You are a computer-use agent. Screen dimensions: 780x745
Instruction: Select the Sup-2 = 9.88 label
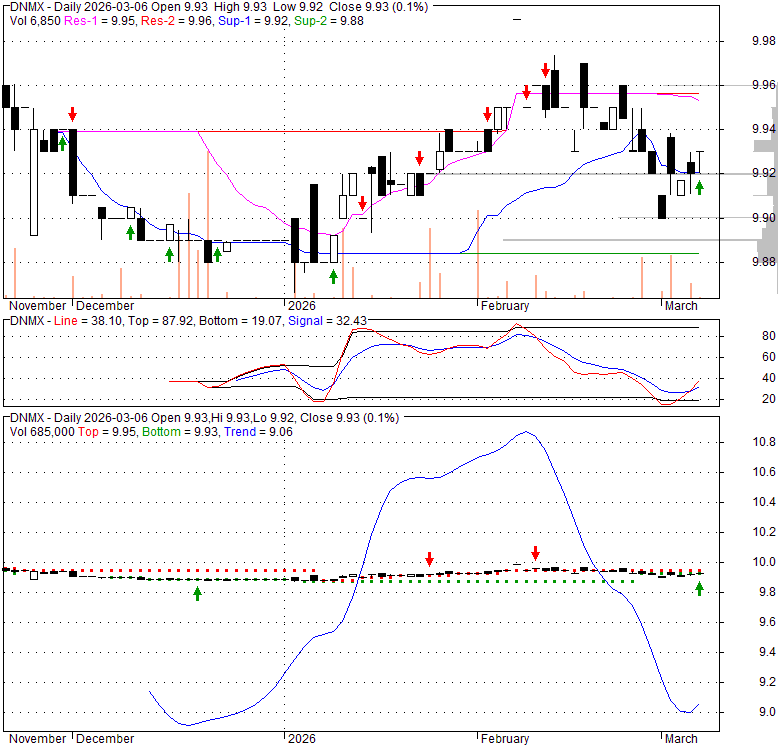[x=329, y=21]
